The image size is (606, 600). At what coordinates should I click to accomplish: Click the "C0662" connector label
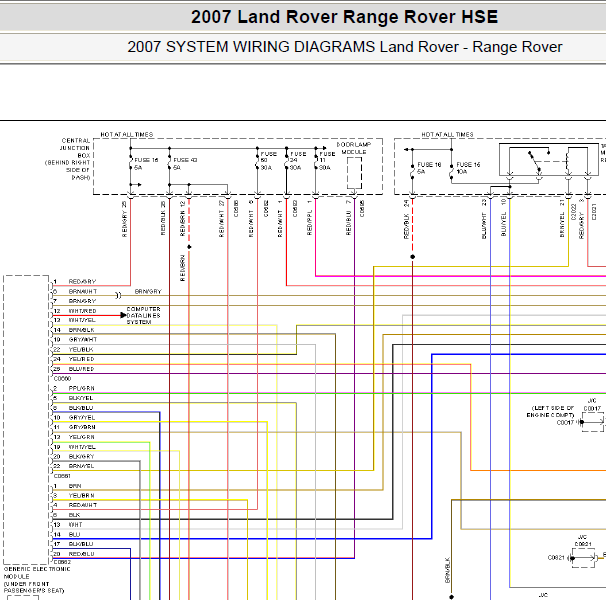point(62,562)
